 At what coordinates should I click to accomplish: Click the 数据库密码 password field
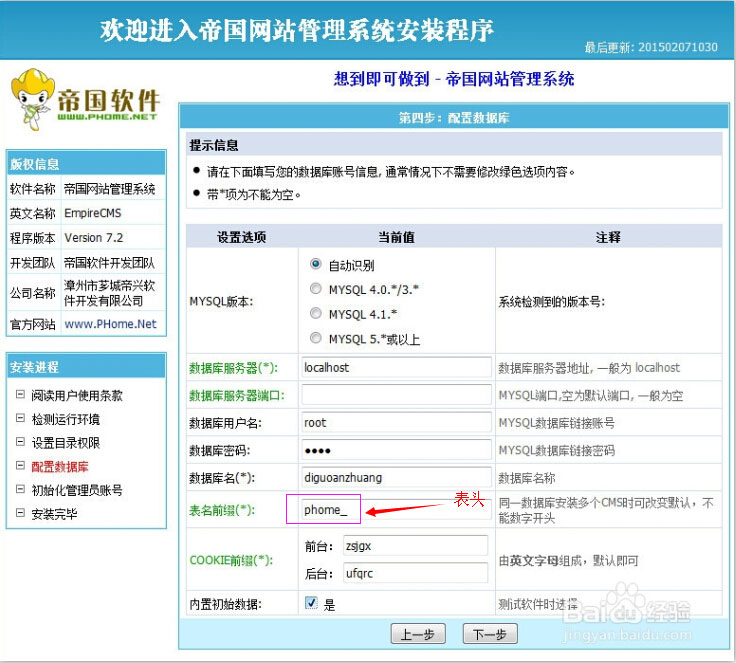click(396, 450)
